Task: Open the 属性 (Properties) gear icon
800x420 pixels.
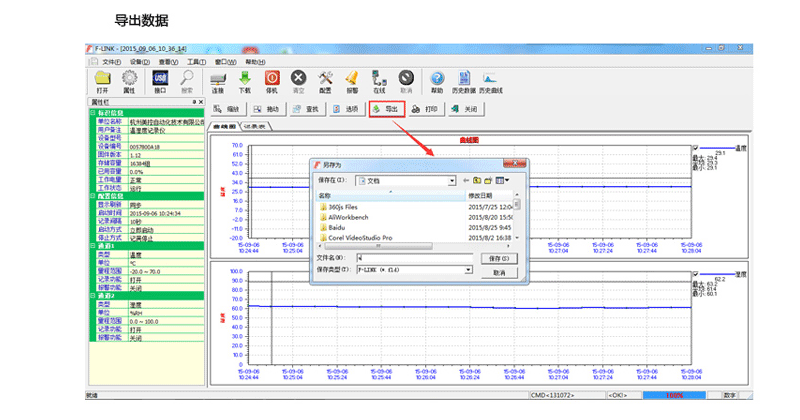Action: coord(129,79)
